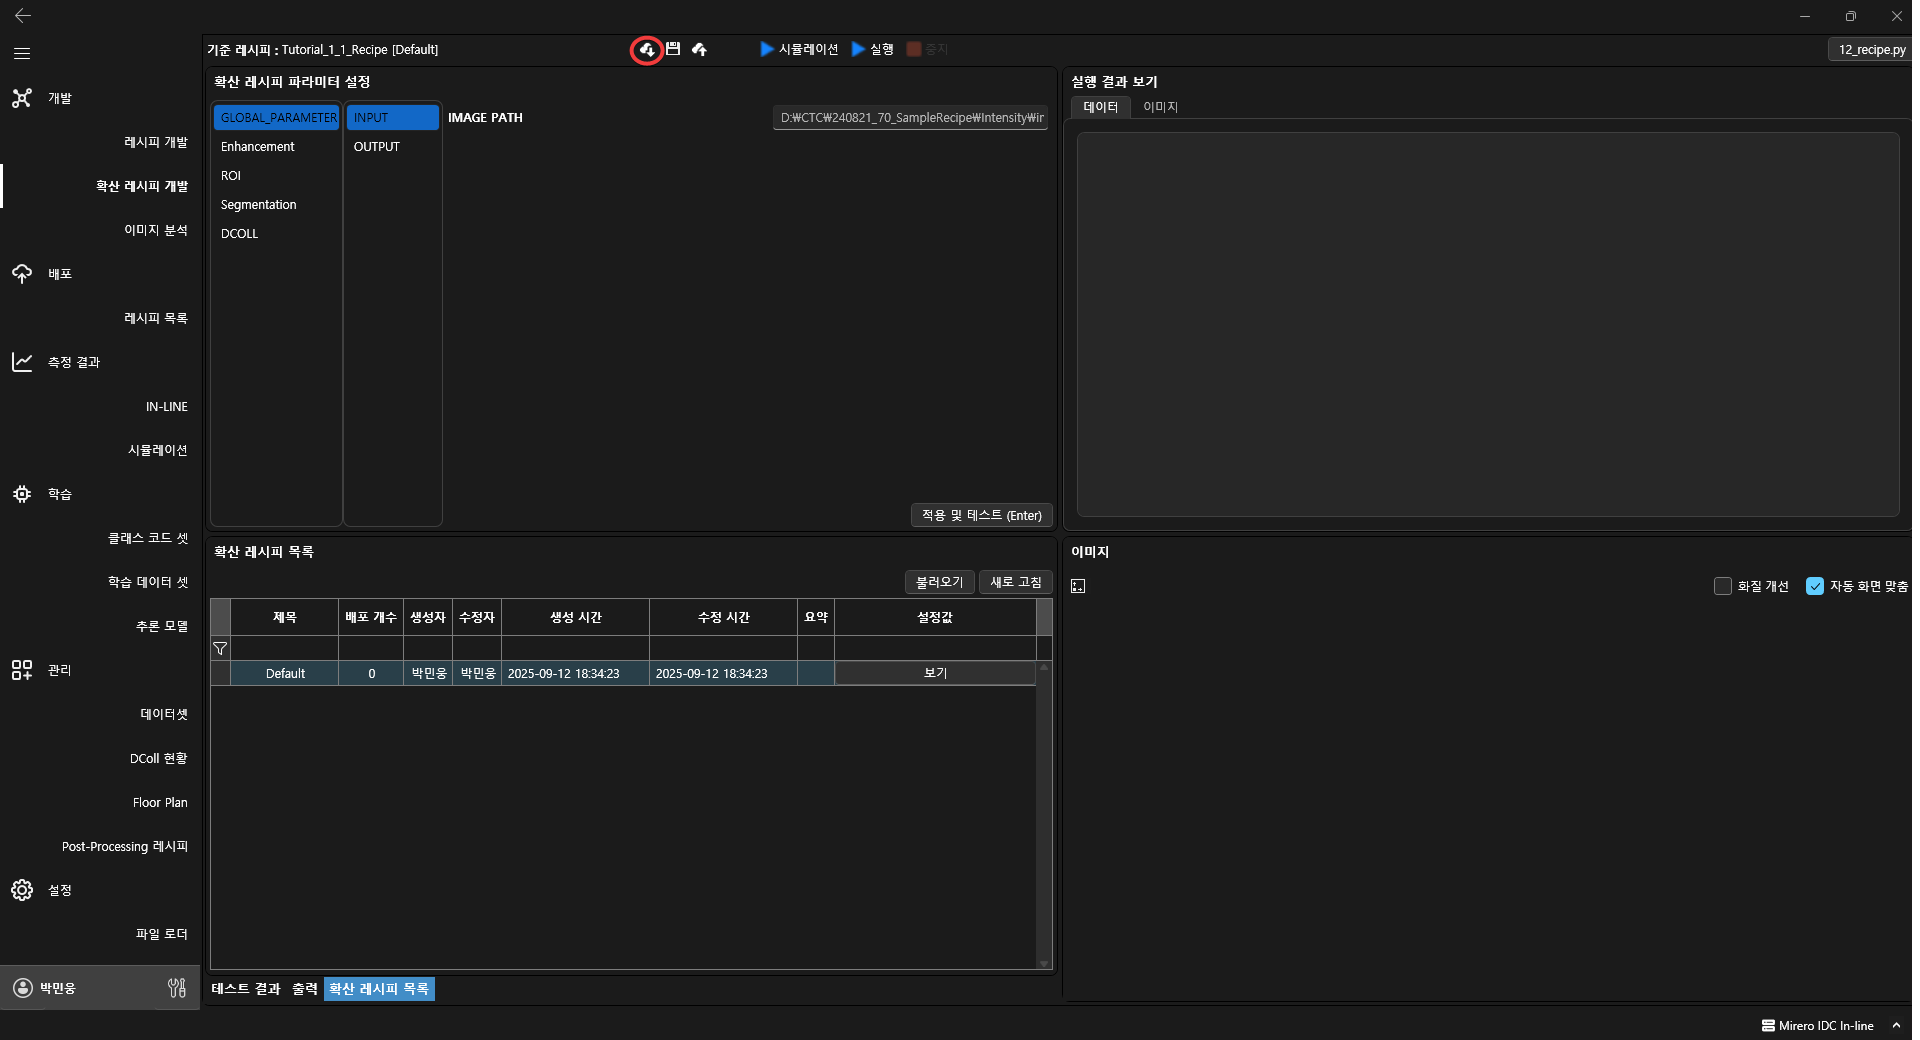This screenshot has height=1040, width=1920.
Task: Enable the 화질 개선 checkbox
Action: point(1722,586)
